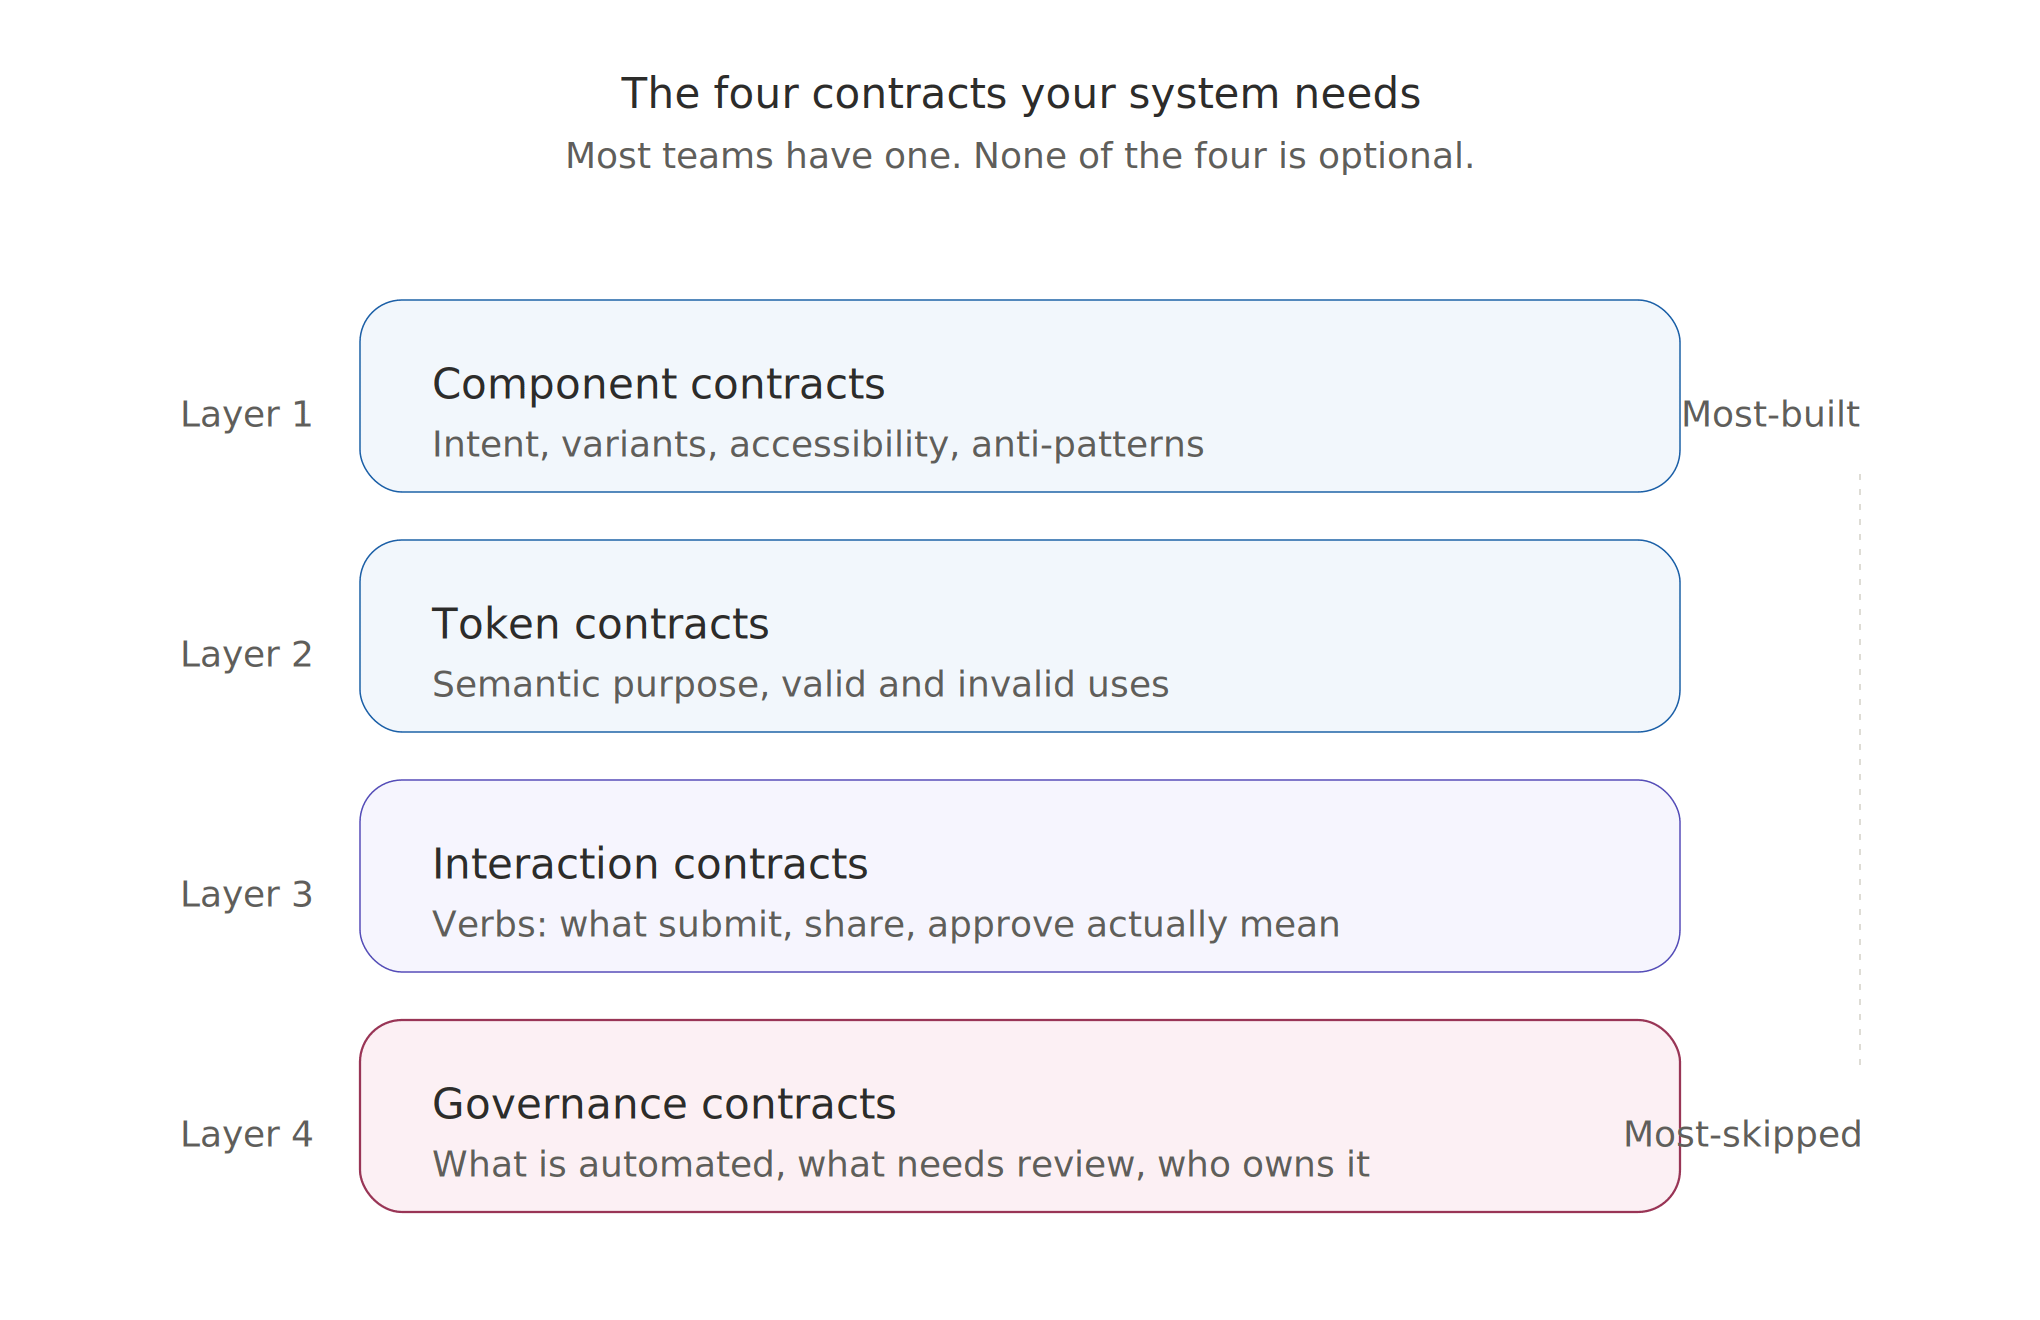
Task: Click the 'Governance contracts' heading text
Action: point(664,1104)
